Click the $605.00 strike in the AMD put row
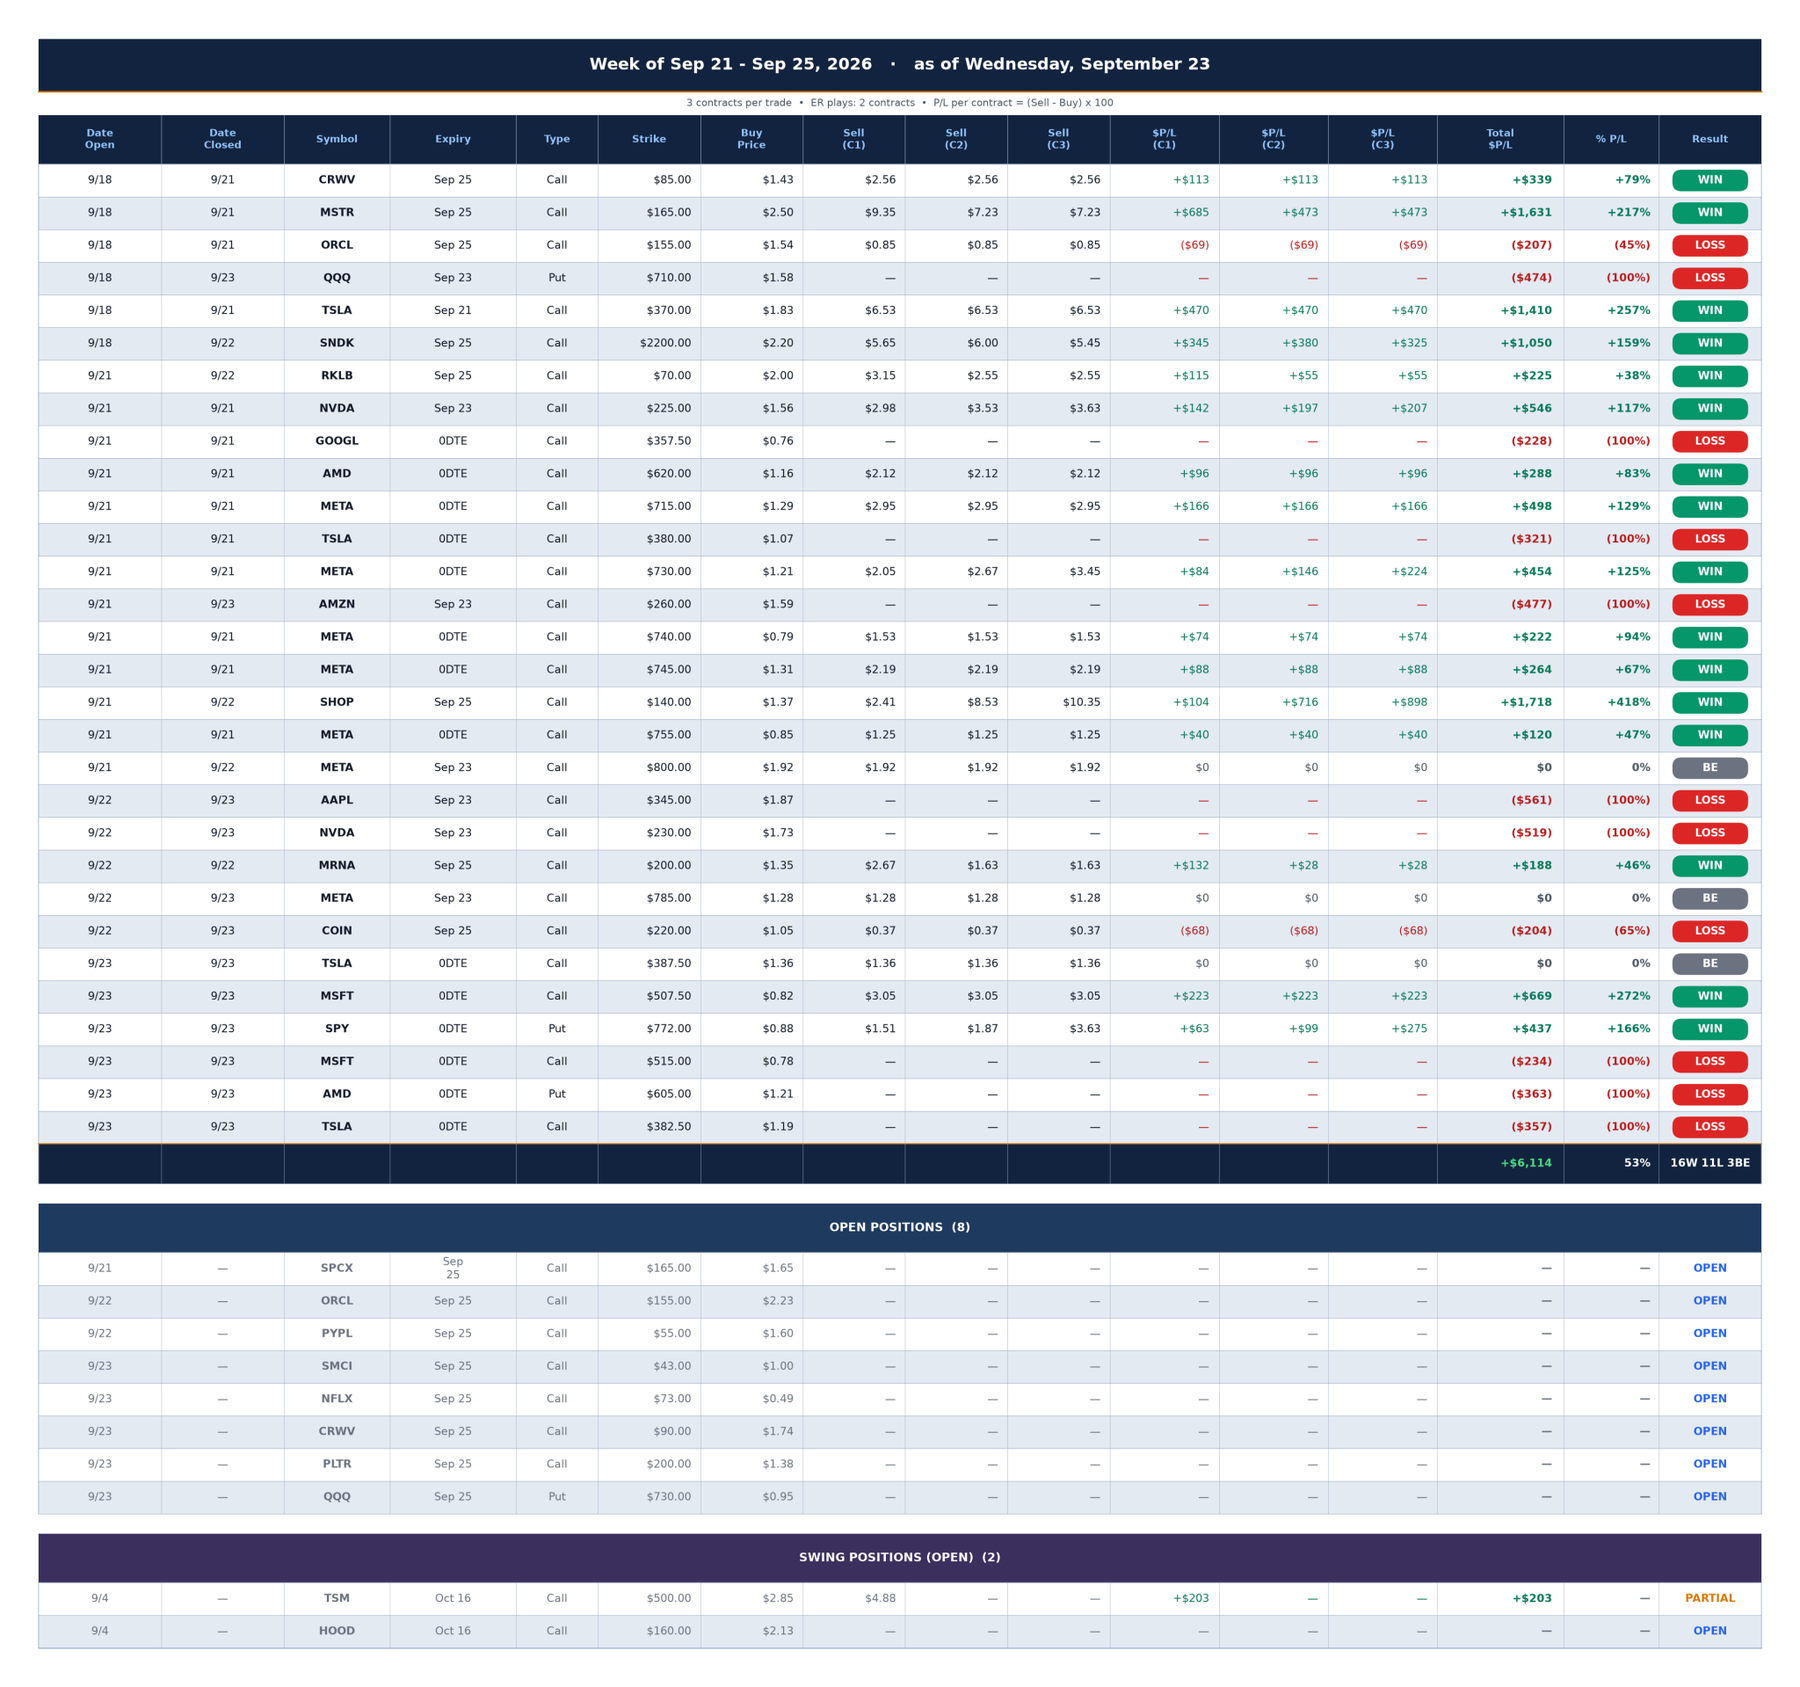Viewport: 1800px width, 1687px height. [670, 1094]
